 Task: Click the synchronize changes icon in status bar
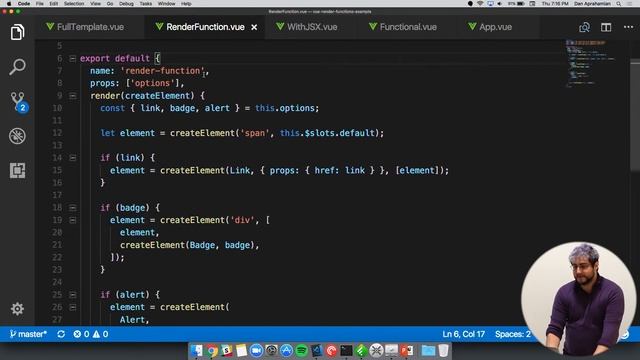click(61, 334)
